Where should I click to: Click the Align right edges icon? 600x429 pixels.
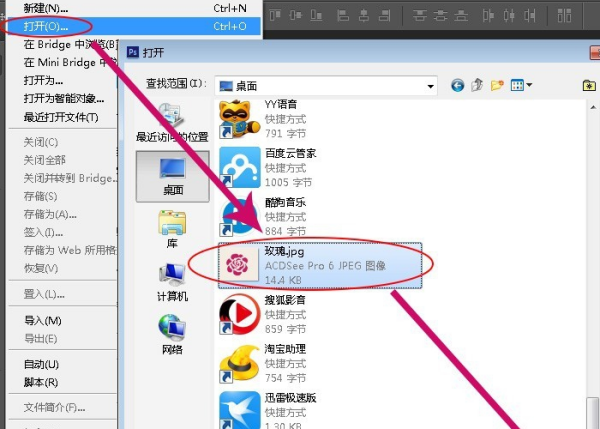coord(384,15)
